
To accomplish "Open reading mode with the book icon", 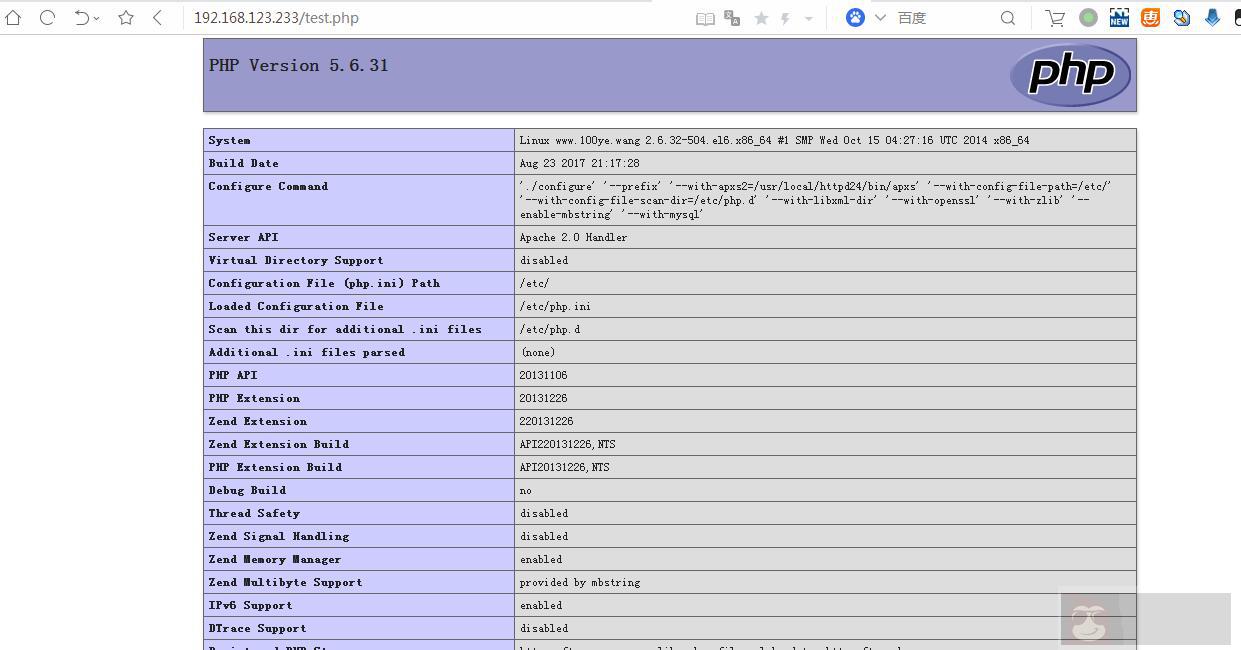I will coord(706,17).
